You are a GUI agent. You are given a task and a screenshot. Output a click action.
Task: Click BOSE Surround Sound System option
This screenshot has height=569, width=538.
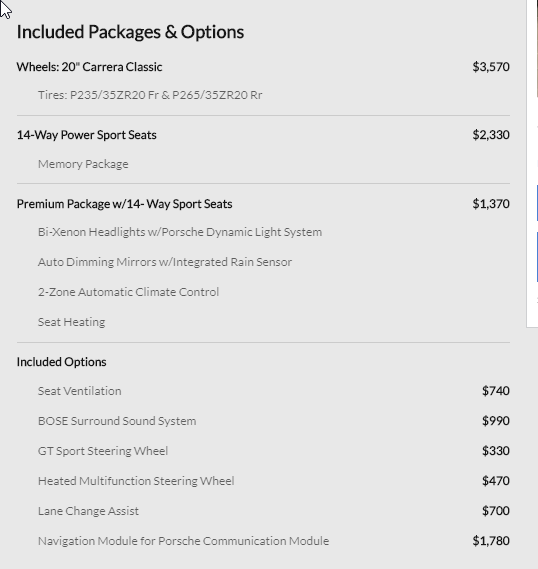pos(117,421)
